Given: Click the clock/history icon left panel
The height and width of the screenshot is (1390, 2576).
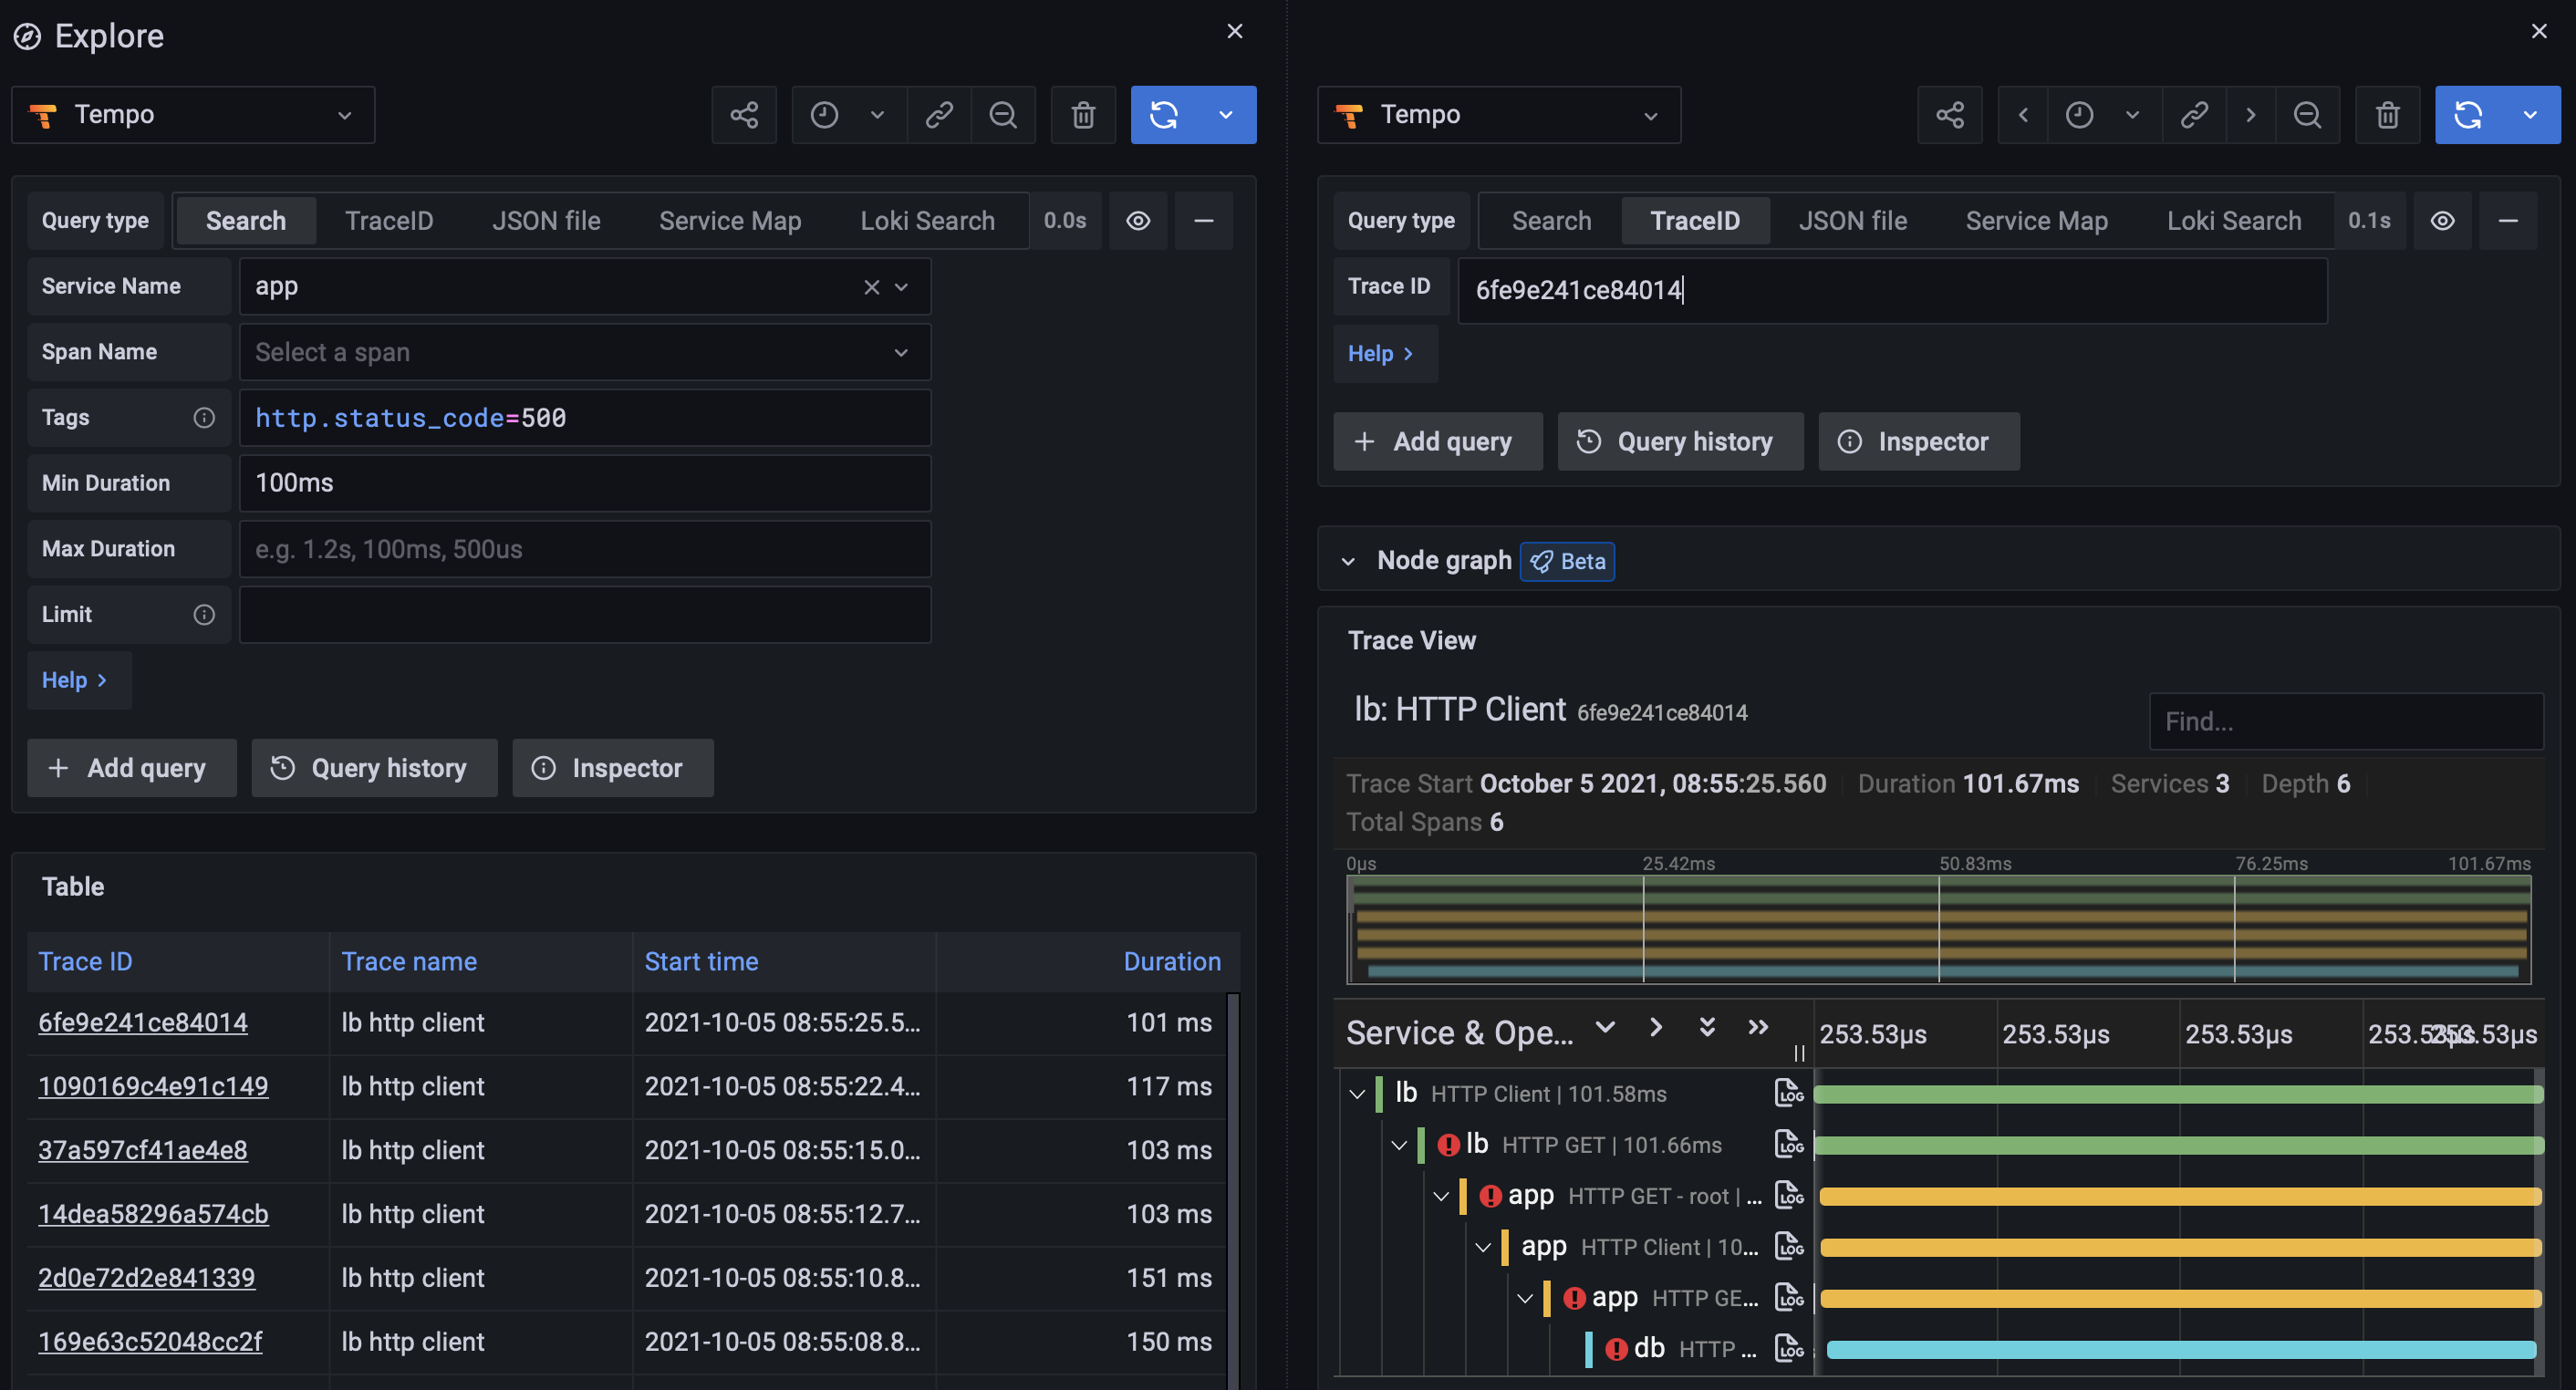Looking at the screenshot, I should click(x=825, y=113).
